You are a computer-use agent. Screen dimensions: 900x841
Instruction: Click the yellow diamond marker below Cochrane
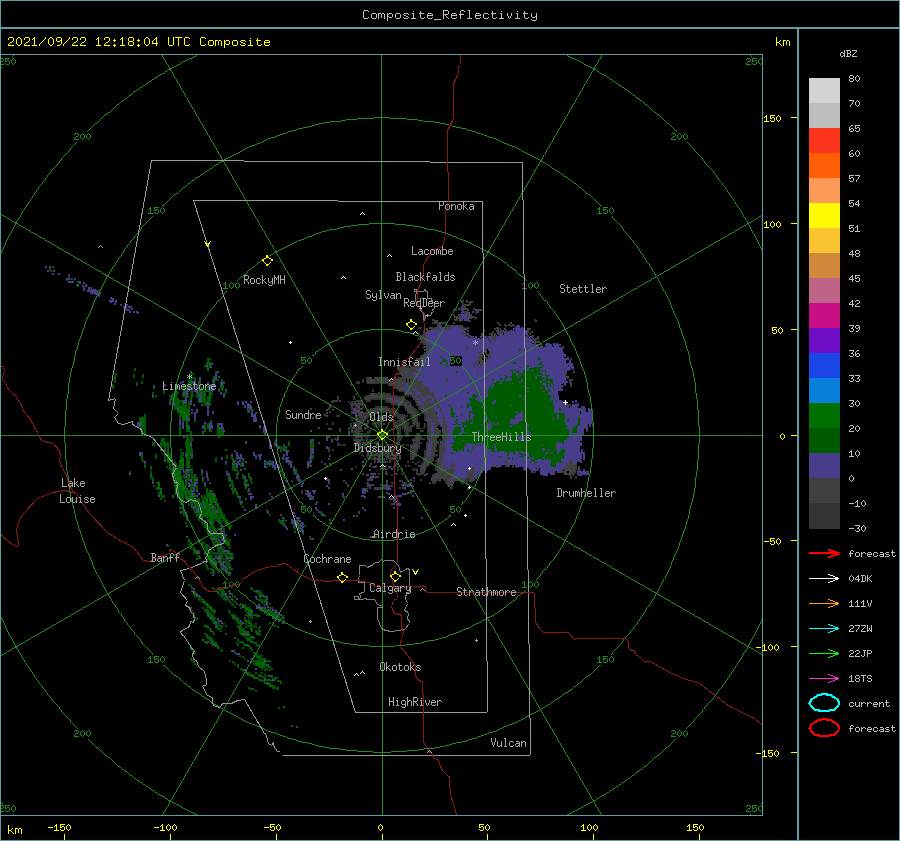tap(343, 577)
